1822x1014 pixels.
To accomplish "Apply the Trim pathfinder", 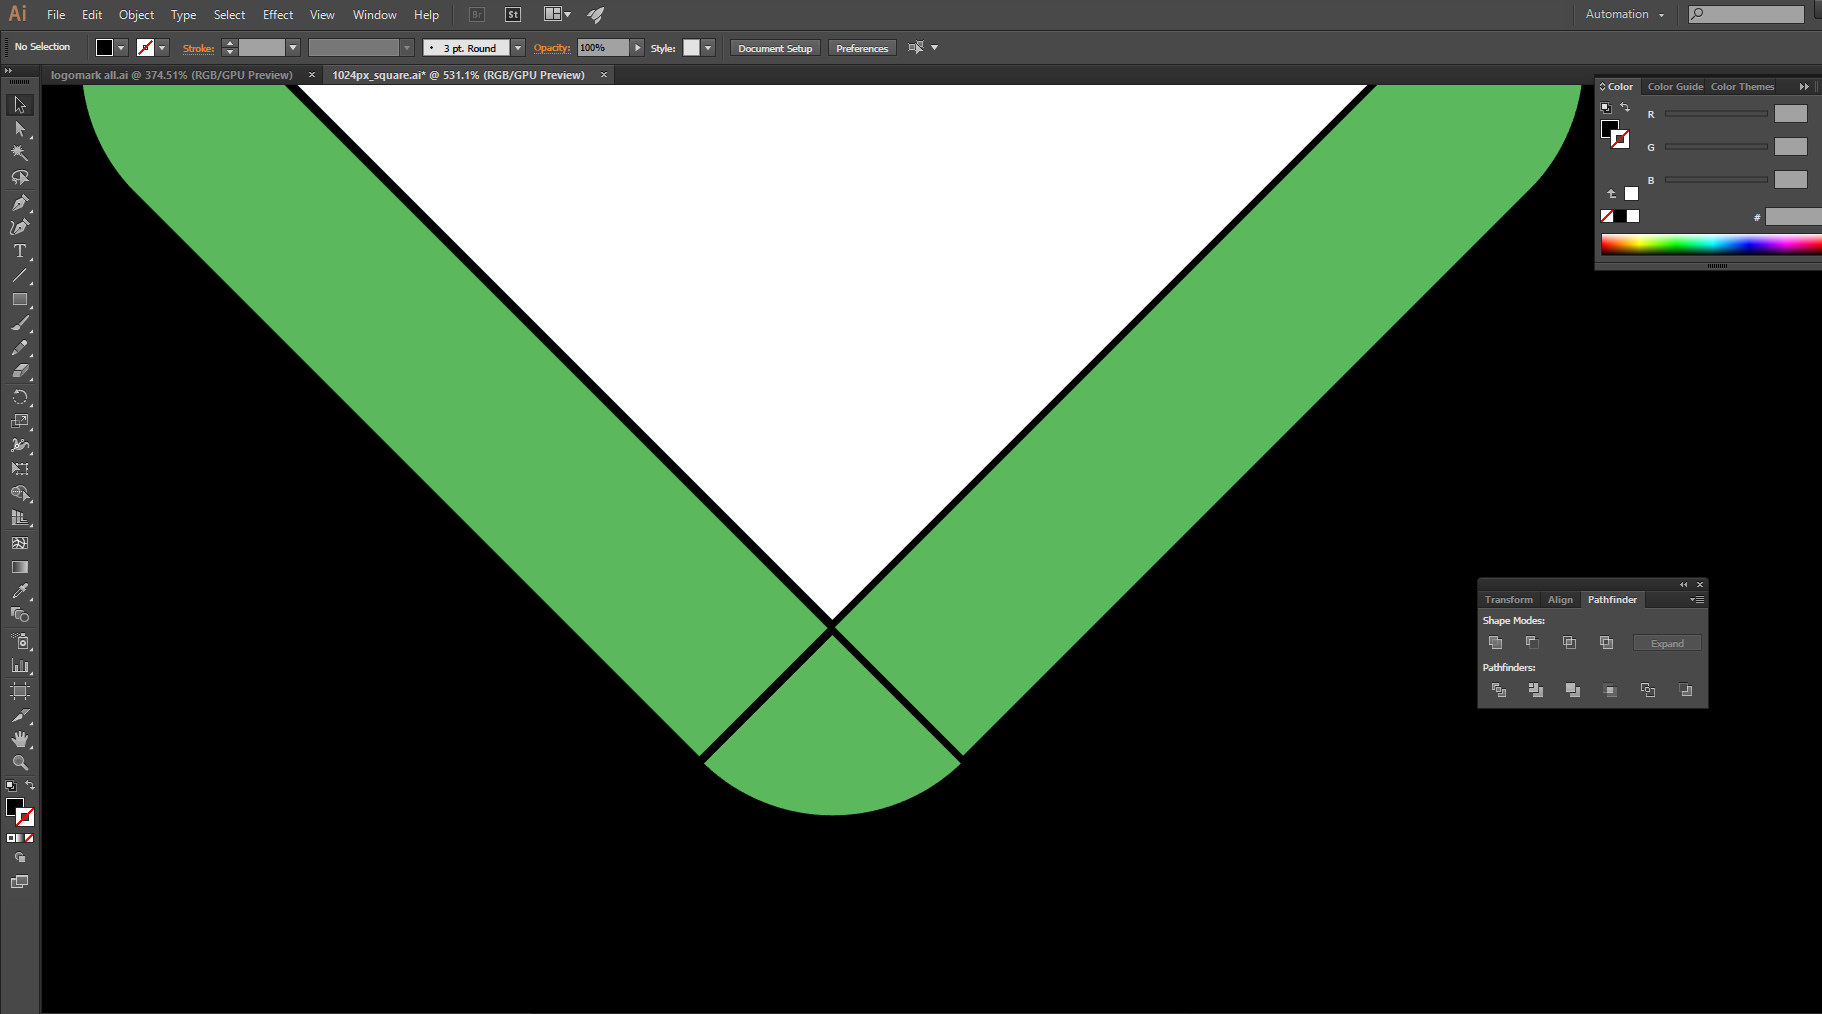I will tap(1536, 690).
